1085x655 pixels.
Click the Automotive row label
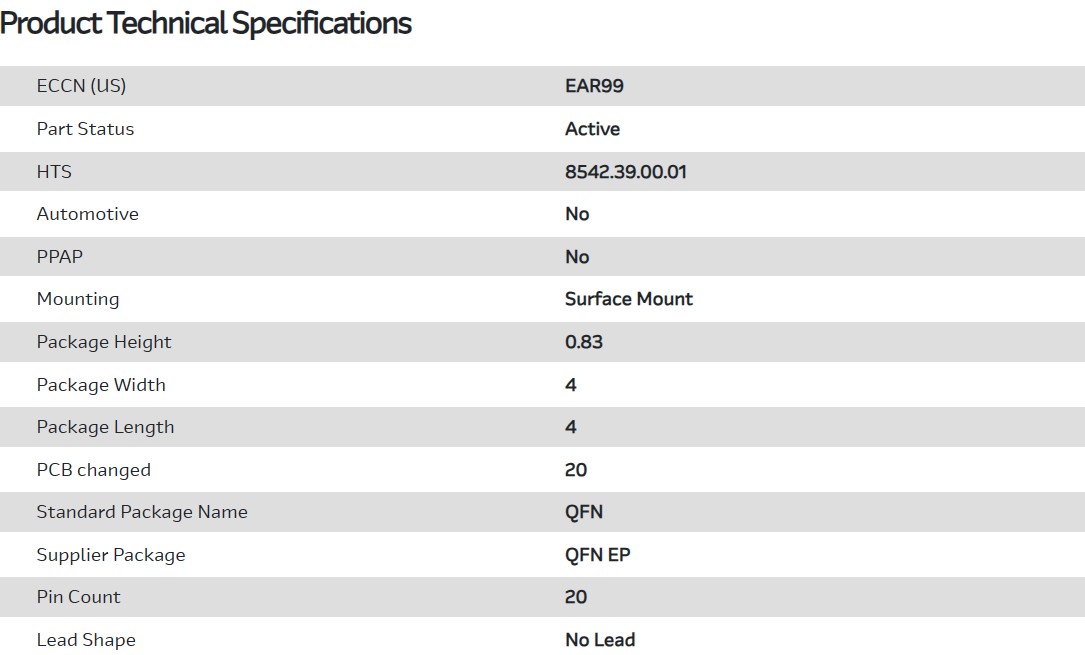click(87, 214)
